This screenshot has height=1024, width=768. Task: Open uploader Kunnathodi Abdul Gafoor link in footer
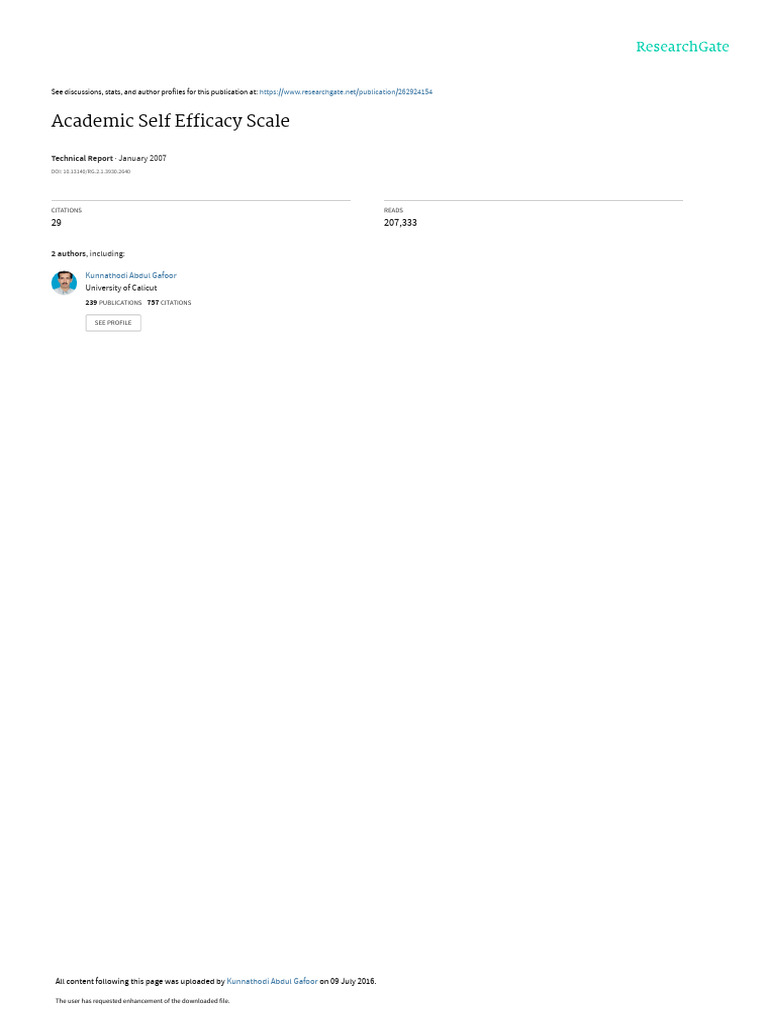[x=272, y=981]
